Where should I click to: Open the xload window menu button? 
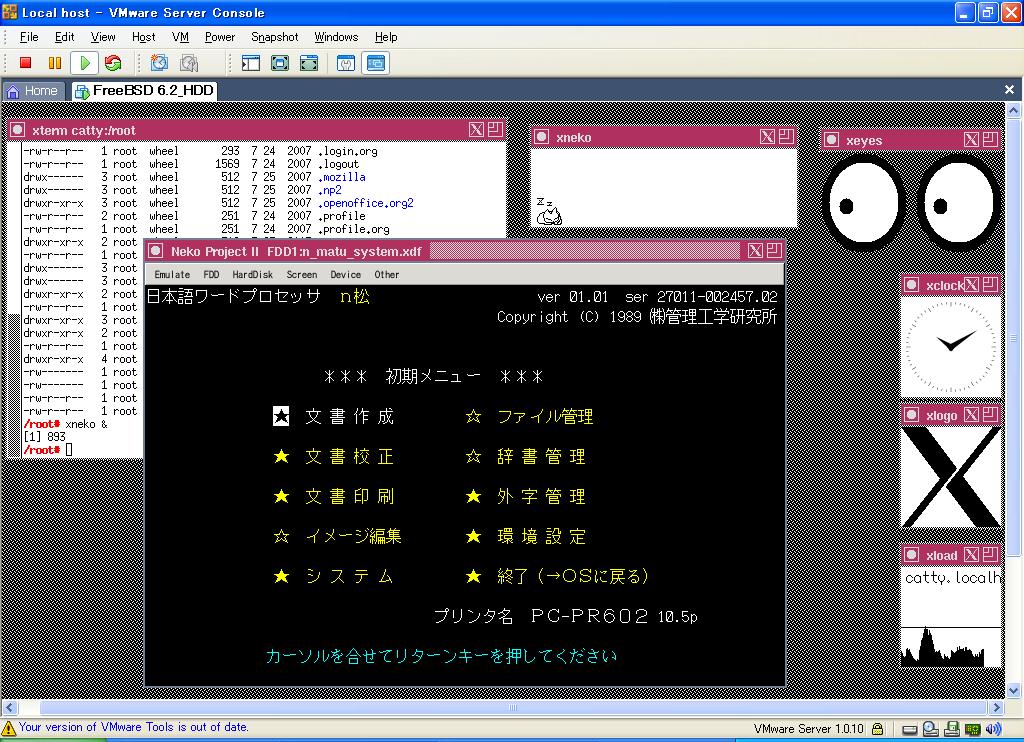[x=911, y=555]
